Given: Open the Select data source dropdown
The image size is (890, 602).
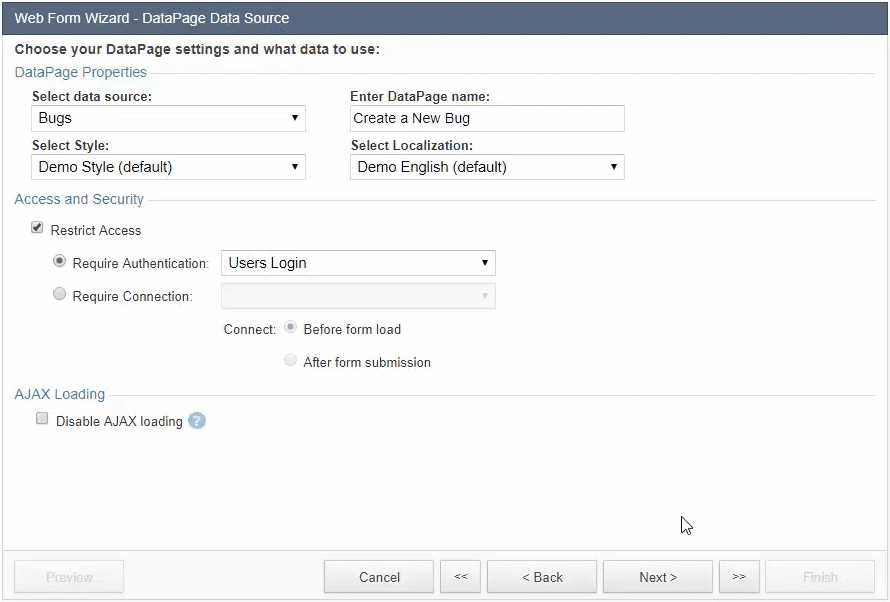Looking at the screenshot, I should click(168, 118).
